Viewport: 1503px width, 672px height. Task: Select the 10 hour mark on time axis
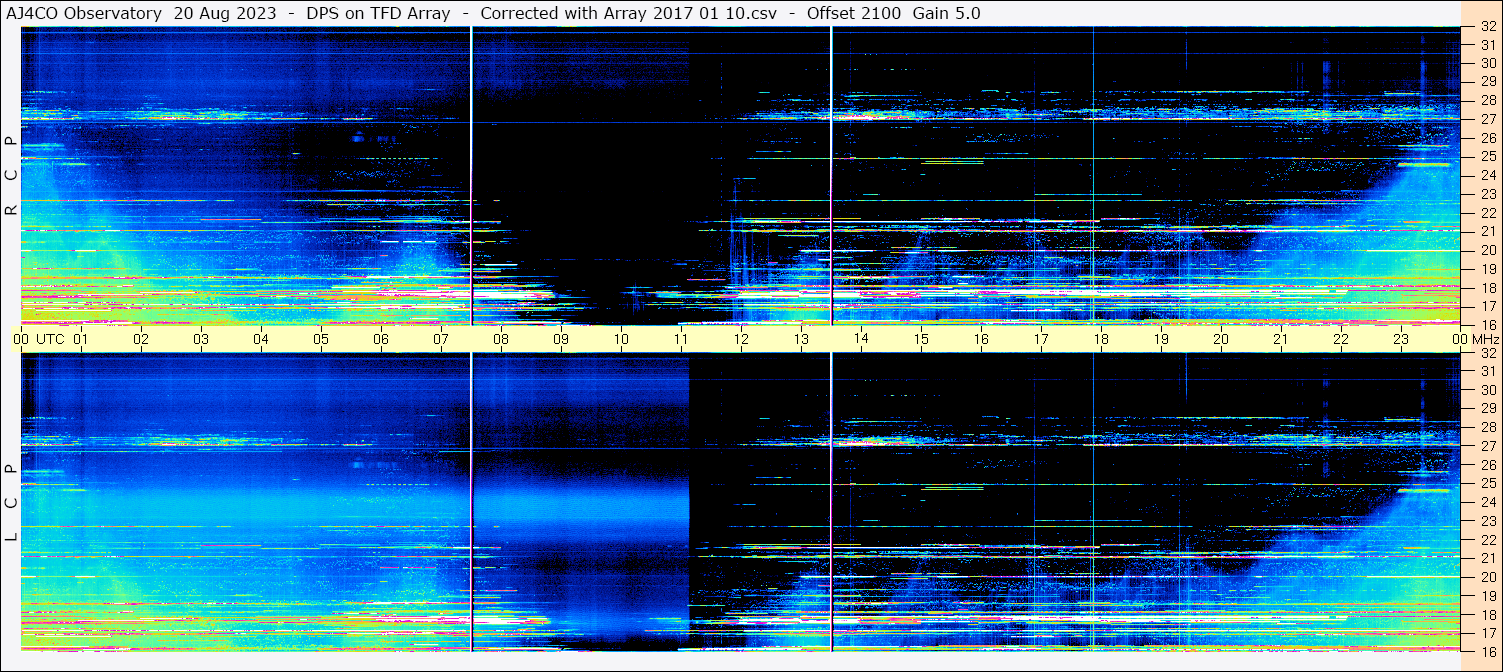click(x=621, y=339)
